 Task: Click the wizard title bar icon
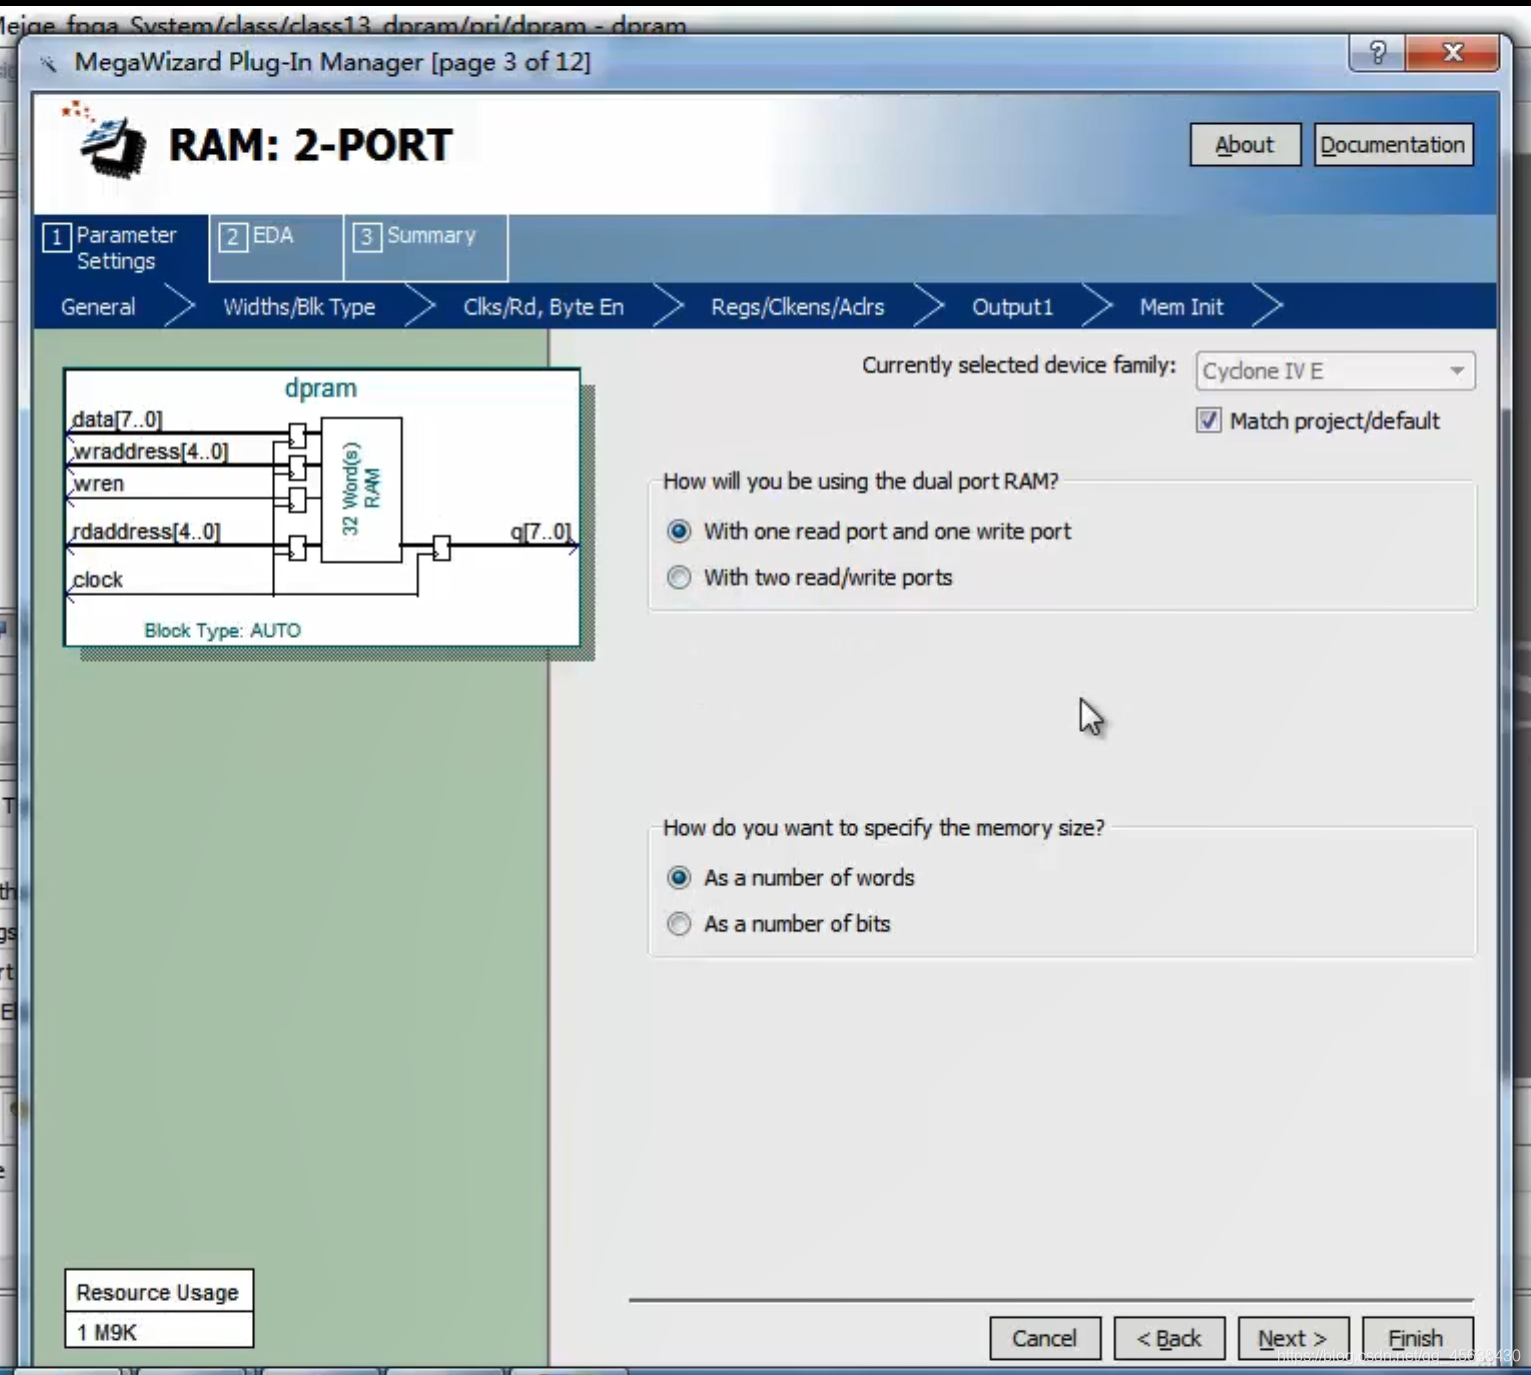[47, 64]
